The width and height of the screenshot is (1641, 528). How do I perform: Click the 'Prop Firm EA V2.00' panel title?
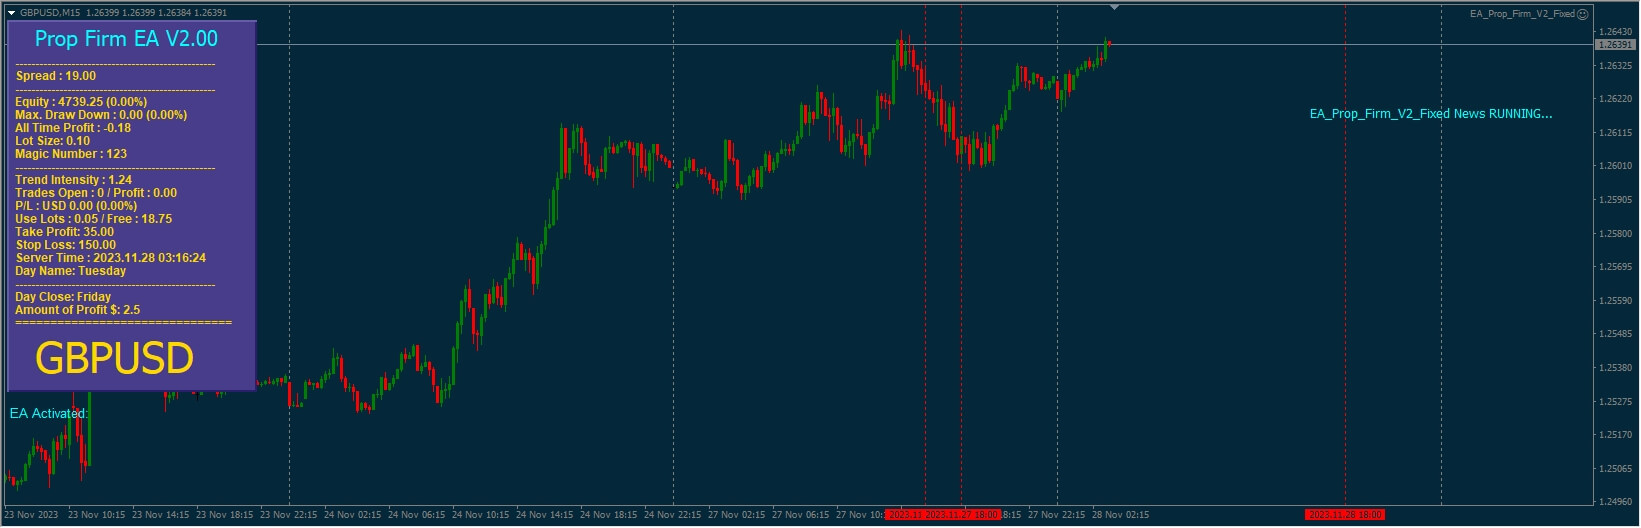tap(126, 39)
